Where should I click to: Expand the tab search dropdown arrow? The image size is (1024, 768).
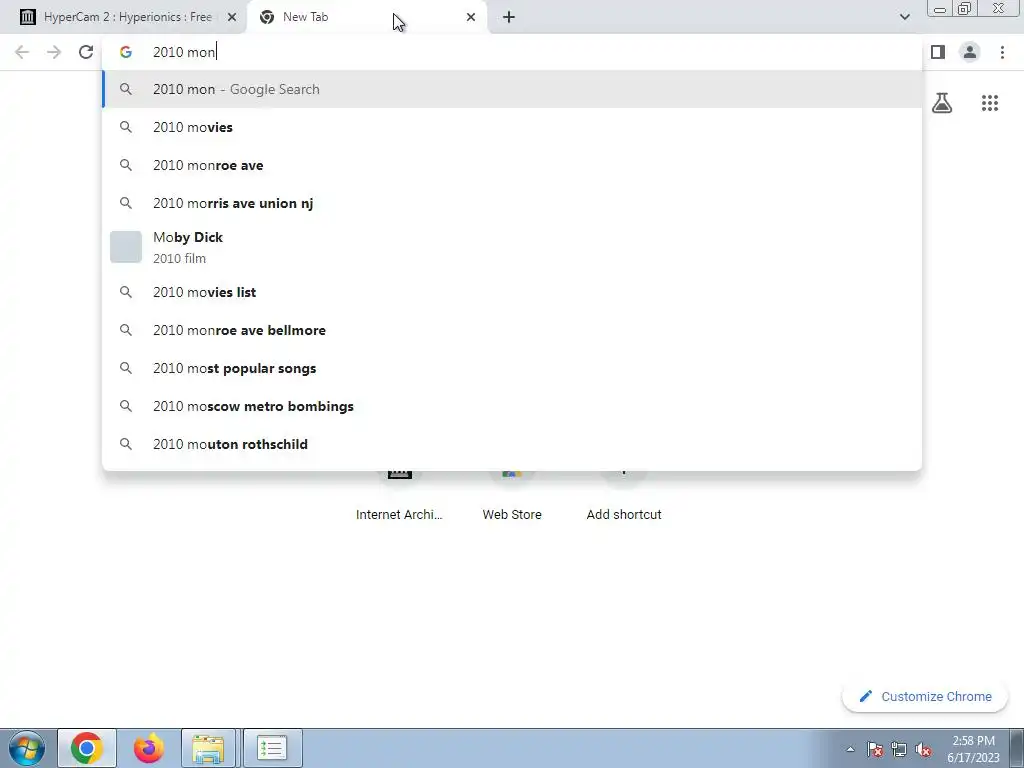(x=904, y=17)
